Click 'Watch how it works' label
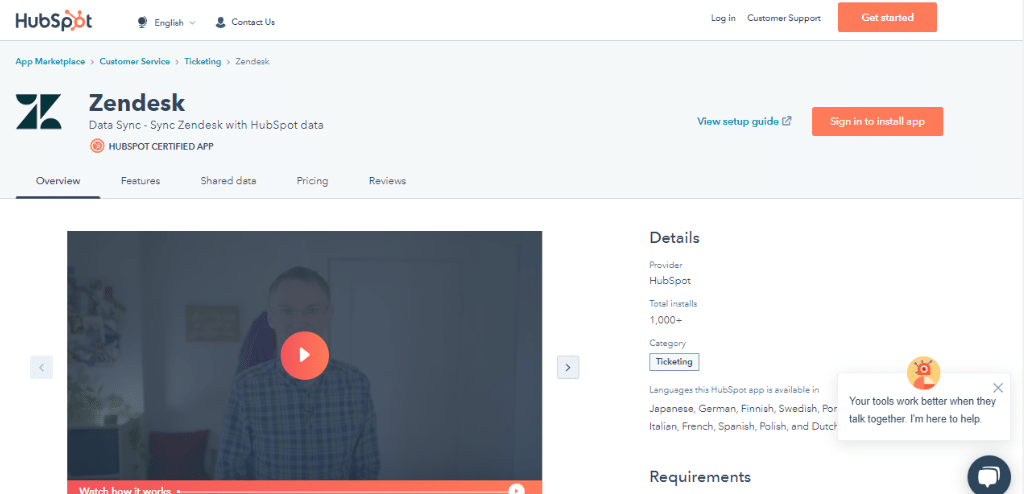 [x=125, y=490]
